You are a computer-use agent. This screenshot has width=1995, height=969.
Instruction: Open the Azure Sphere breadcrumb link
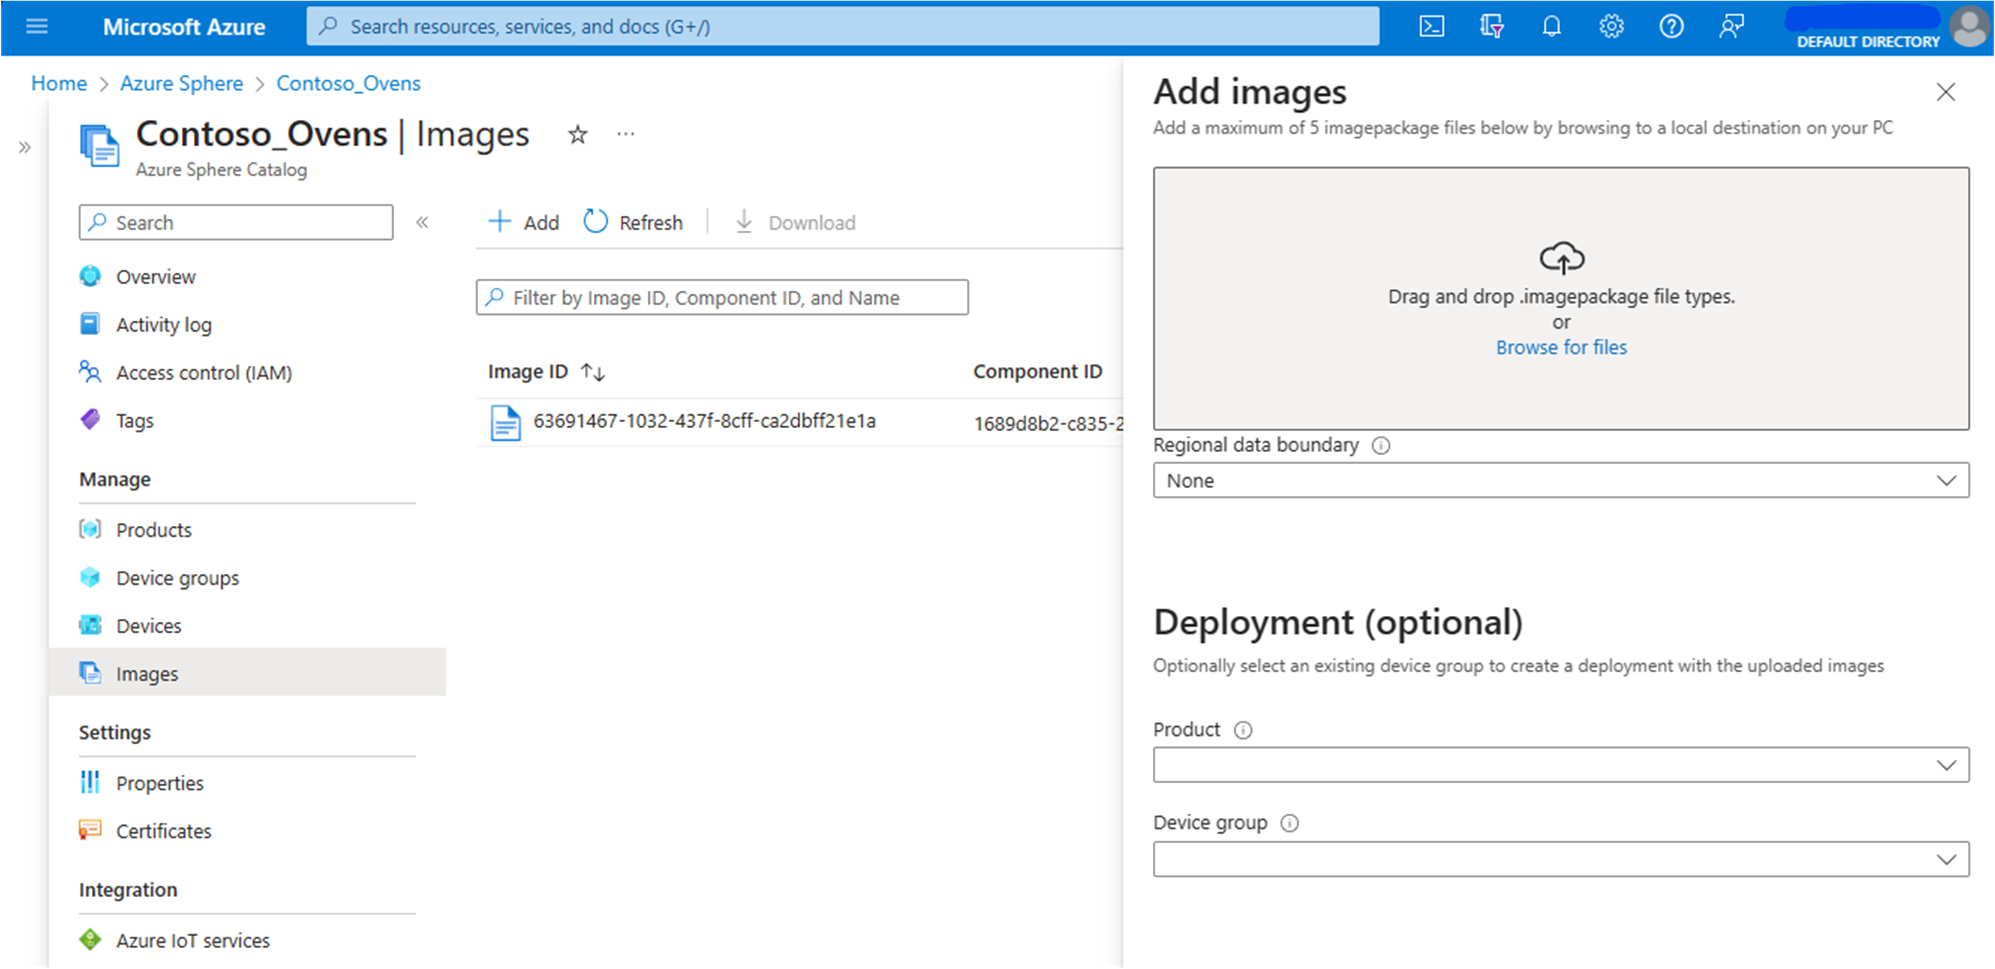pyautogui.click(x=181, y=83)
